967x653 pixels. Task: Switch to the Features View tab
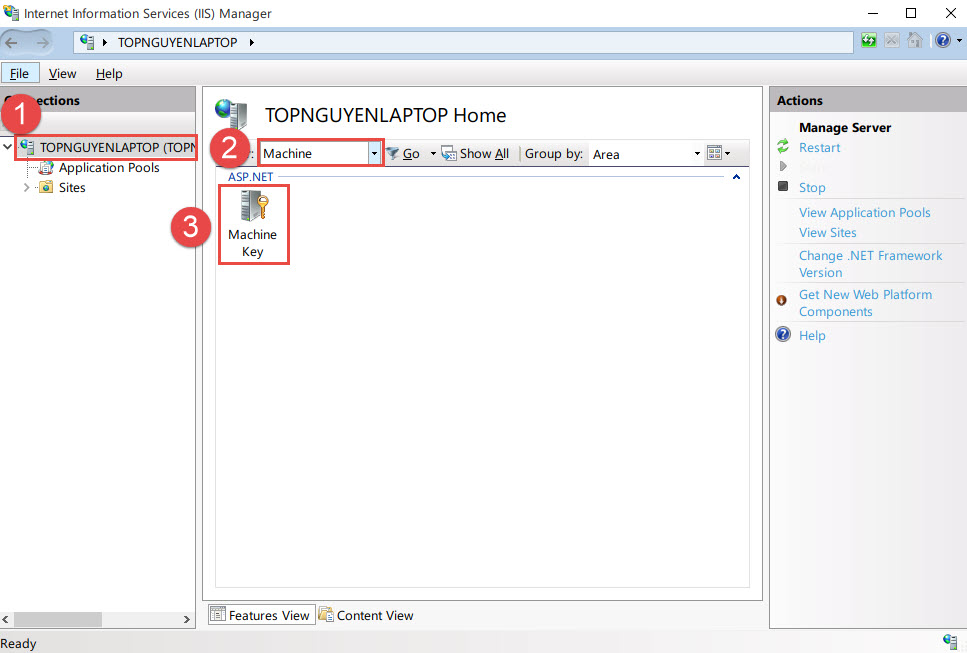point(260,615)
